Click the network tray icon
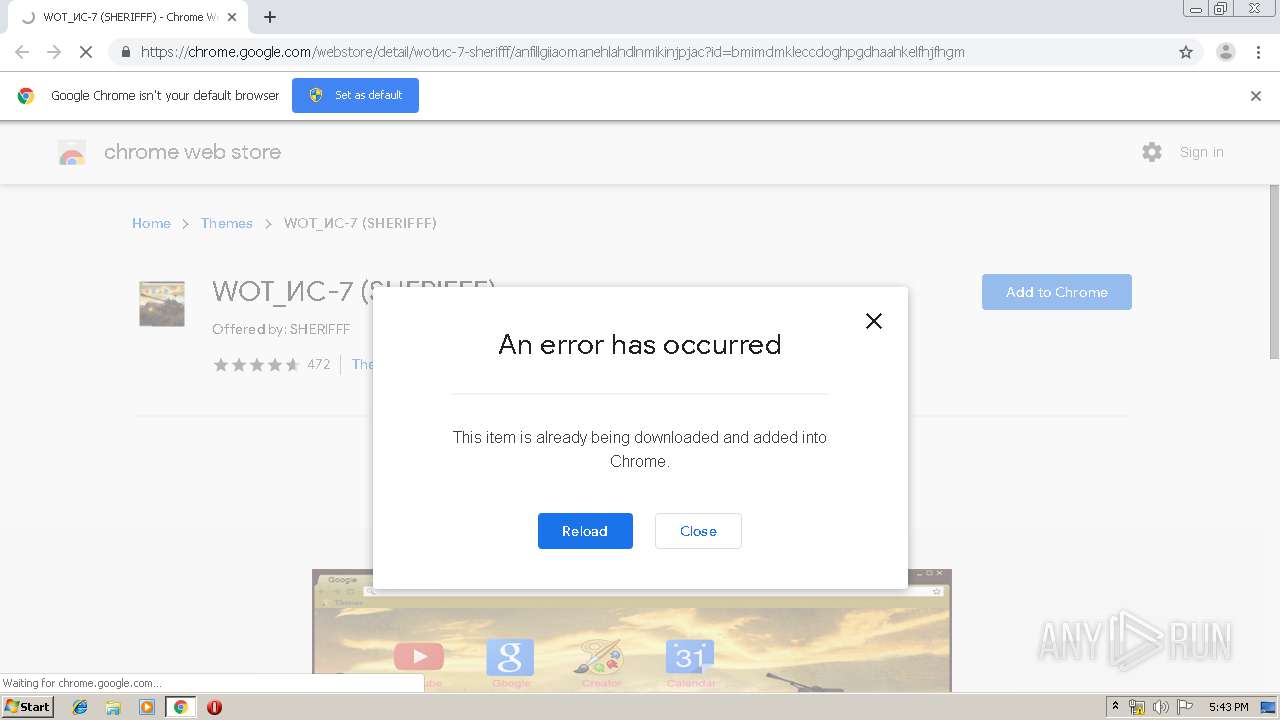This screenshot has width=1280, height=720. click(x=1137, y=707)
